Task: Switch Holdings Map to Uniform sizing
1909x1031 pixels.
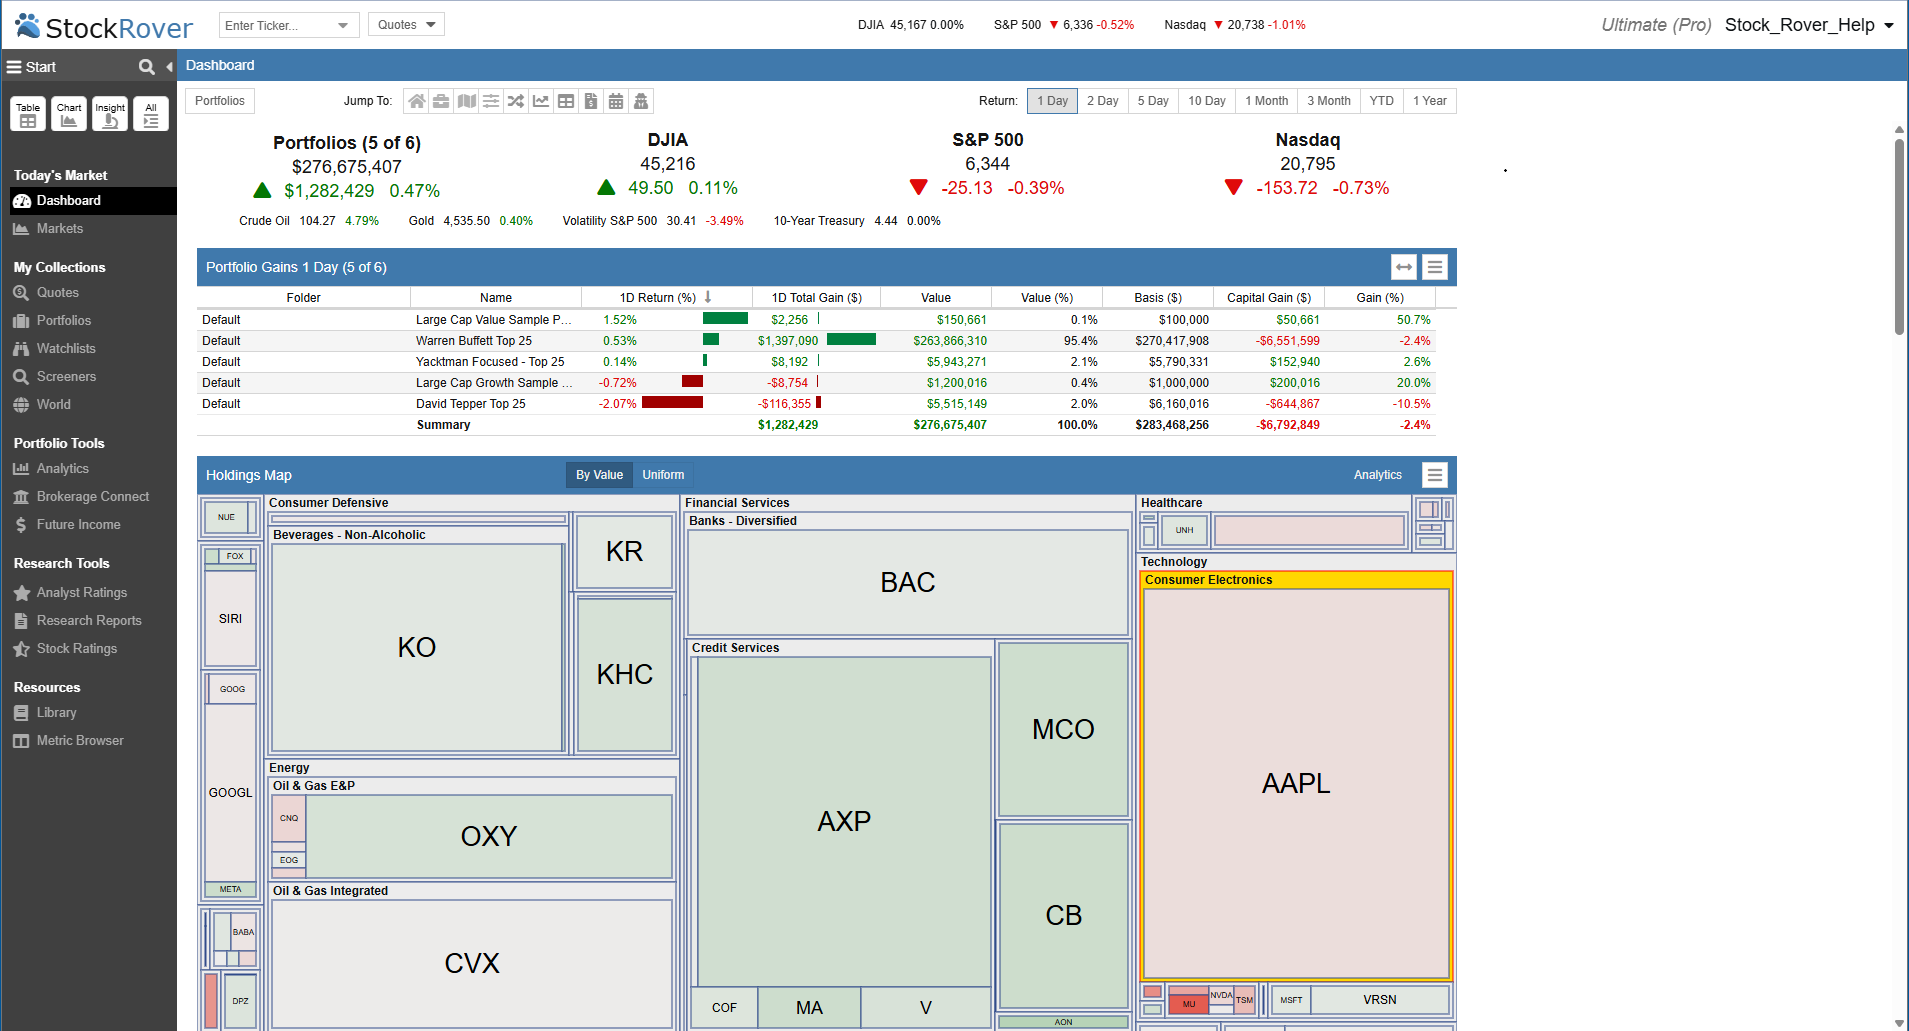Action: (x=663, y=475)
